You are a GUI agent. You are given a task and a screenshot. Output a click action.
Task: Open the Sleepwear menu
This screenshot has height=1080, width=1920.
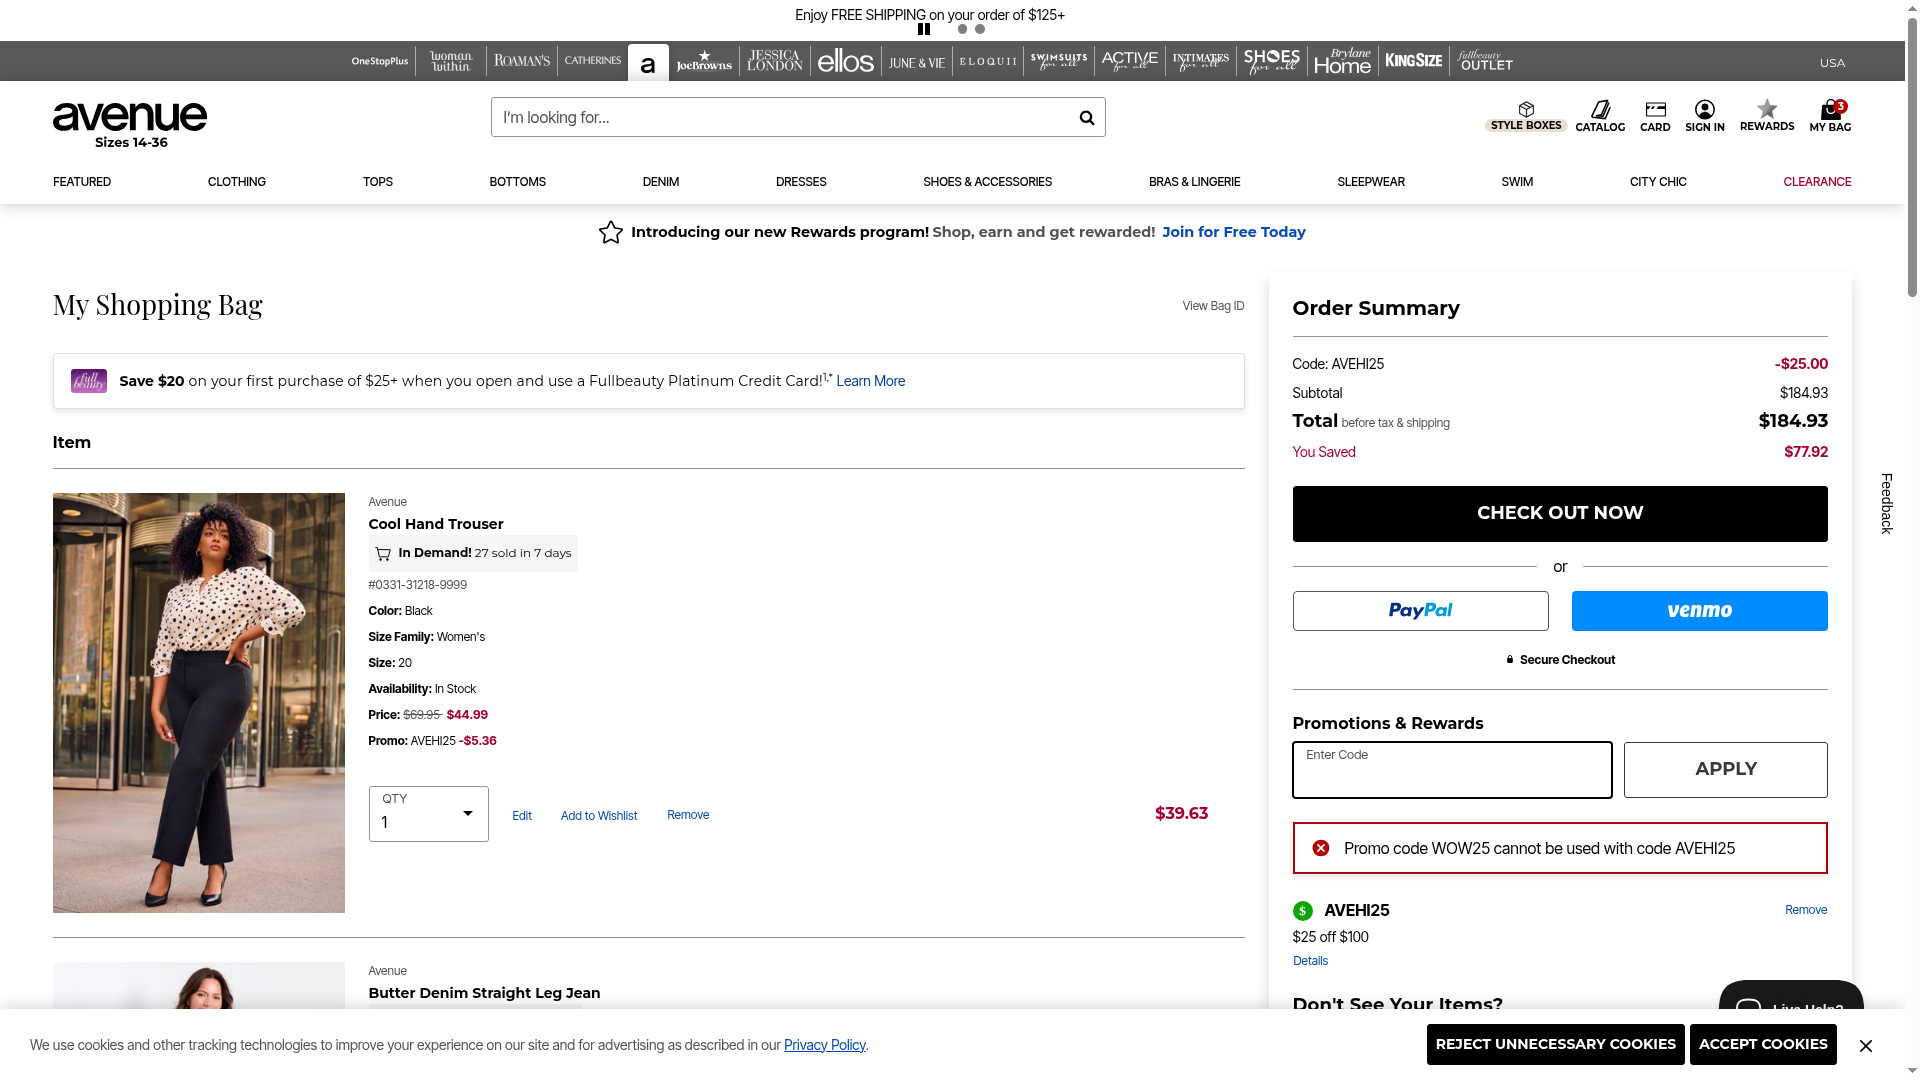coord(1371,182)
